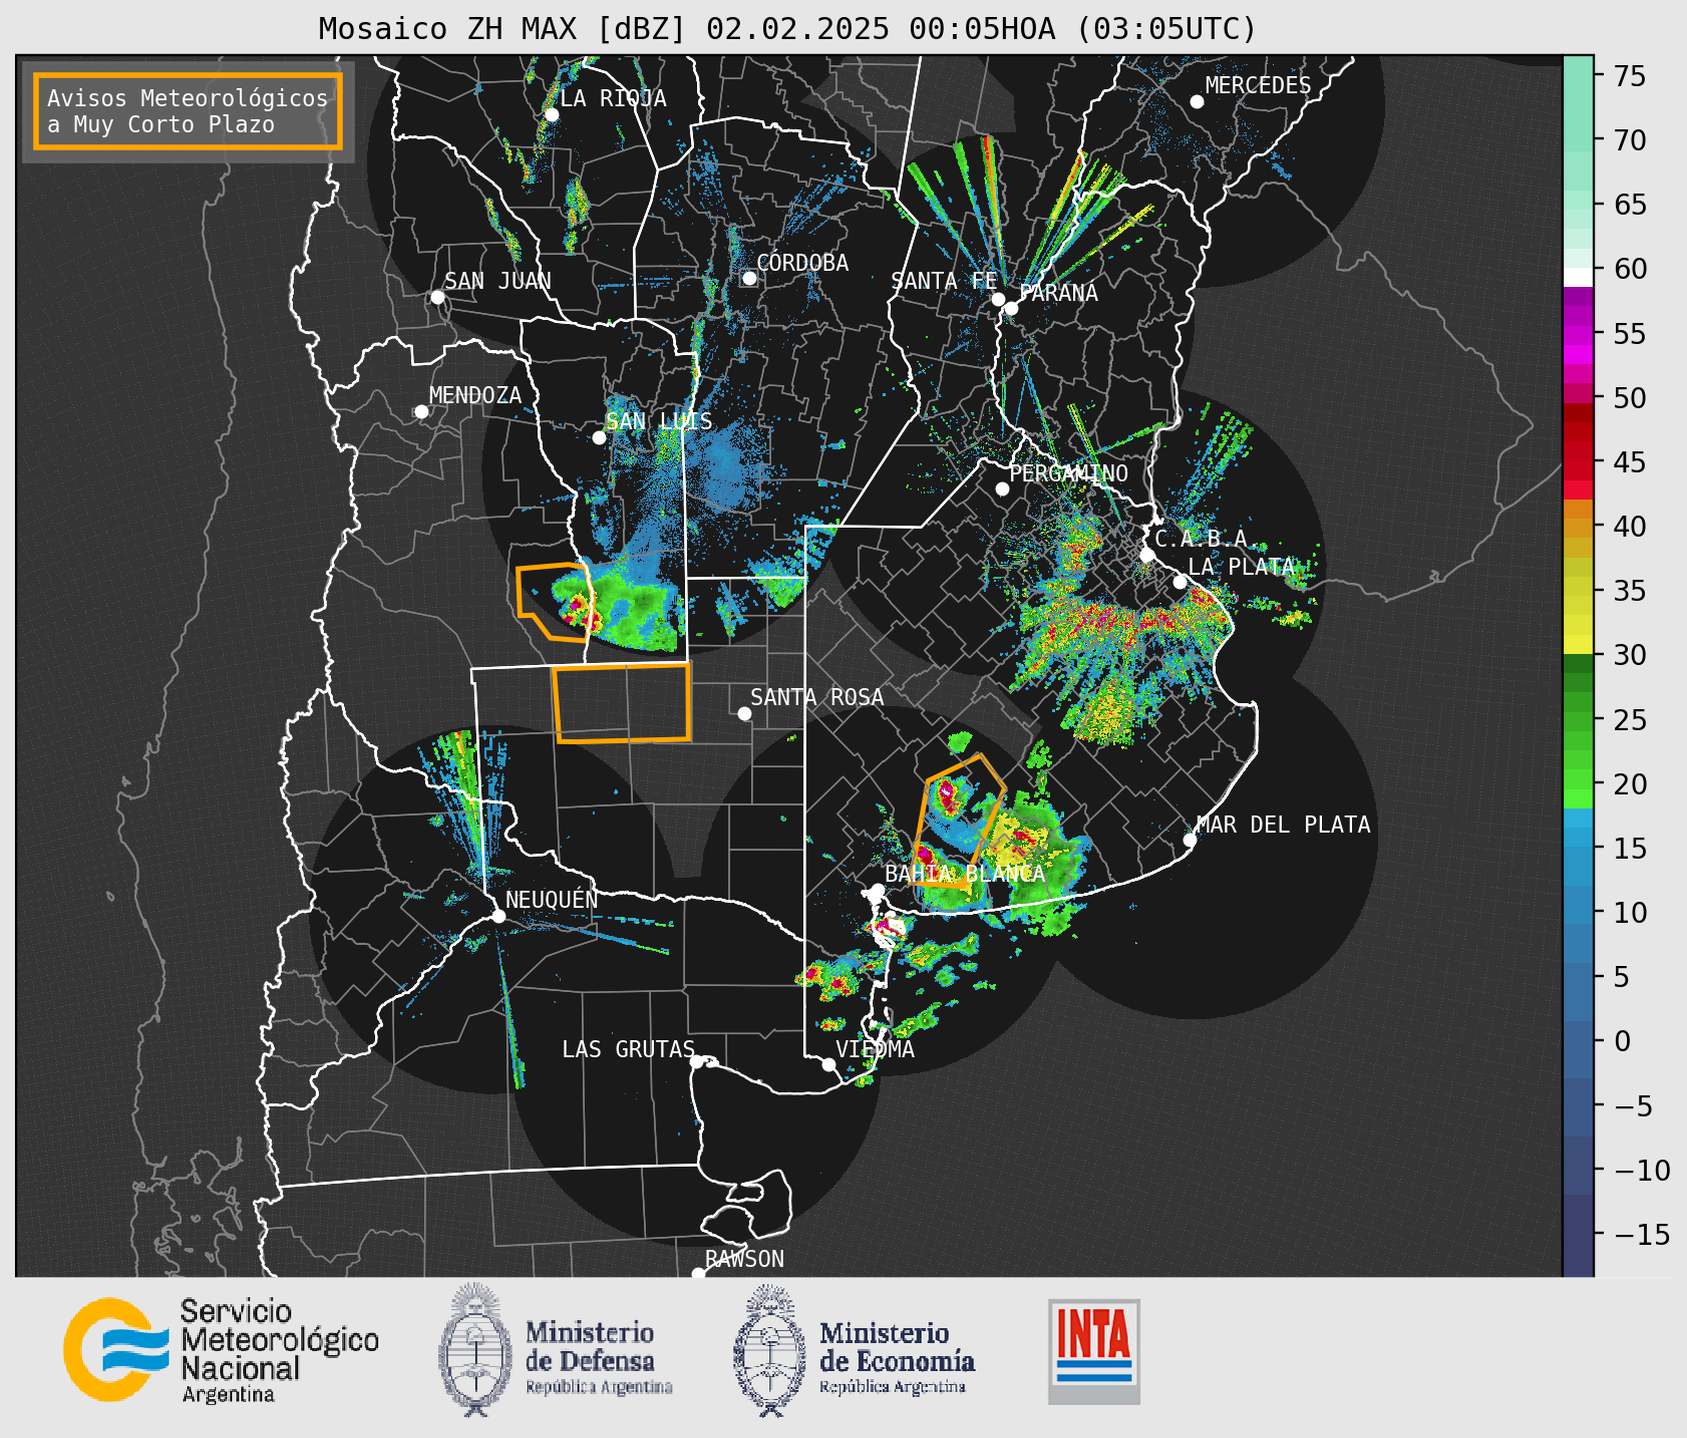Screen dimensions: 1687x1438
Task: Click the SANTA ROSA city marker dot
Action: pos(744,714)
